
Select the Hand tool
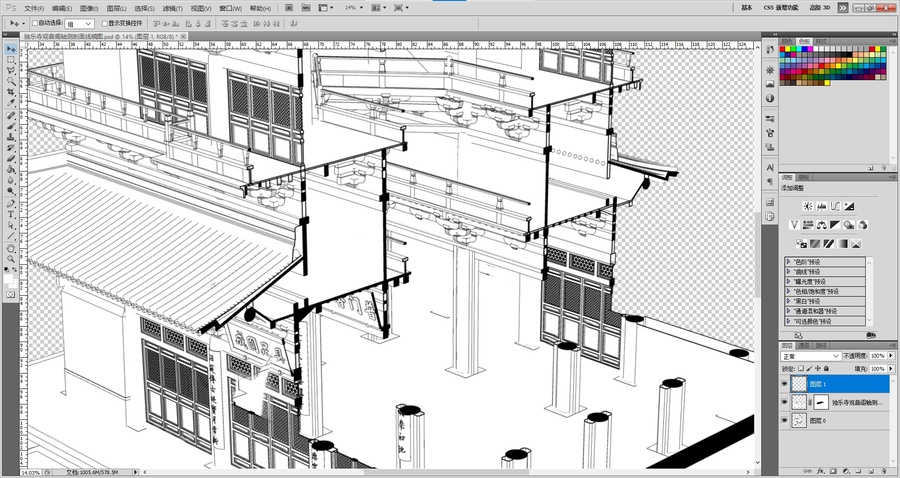coord(11,249)
